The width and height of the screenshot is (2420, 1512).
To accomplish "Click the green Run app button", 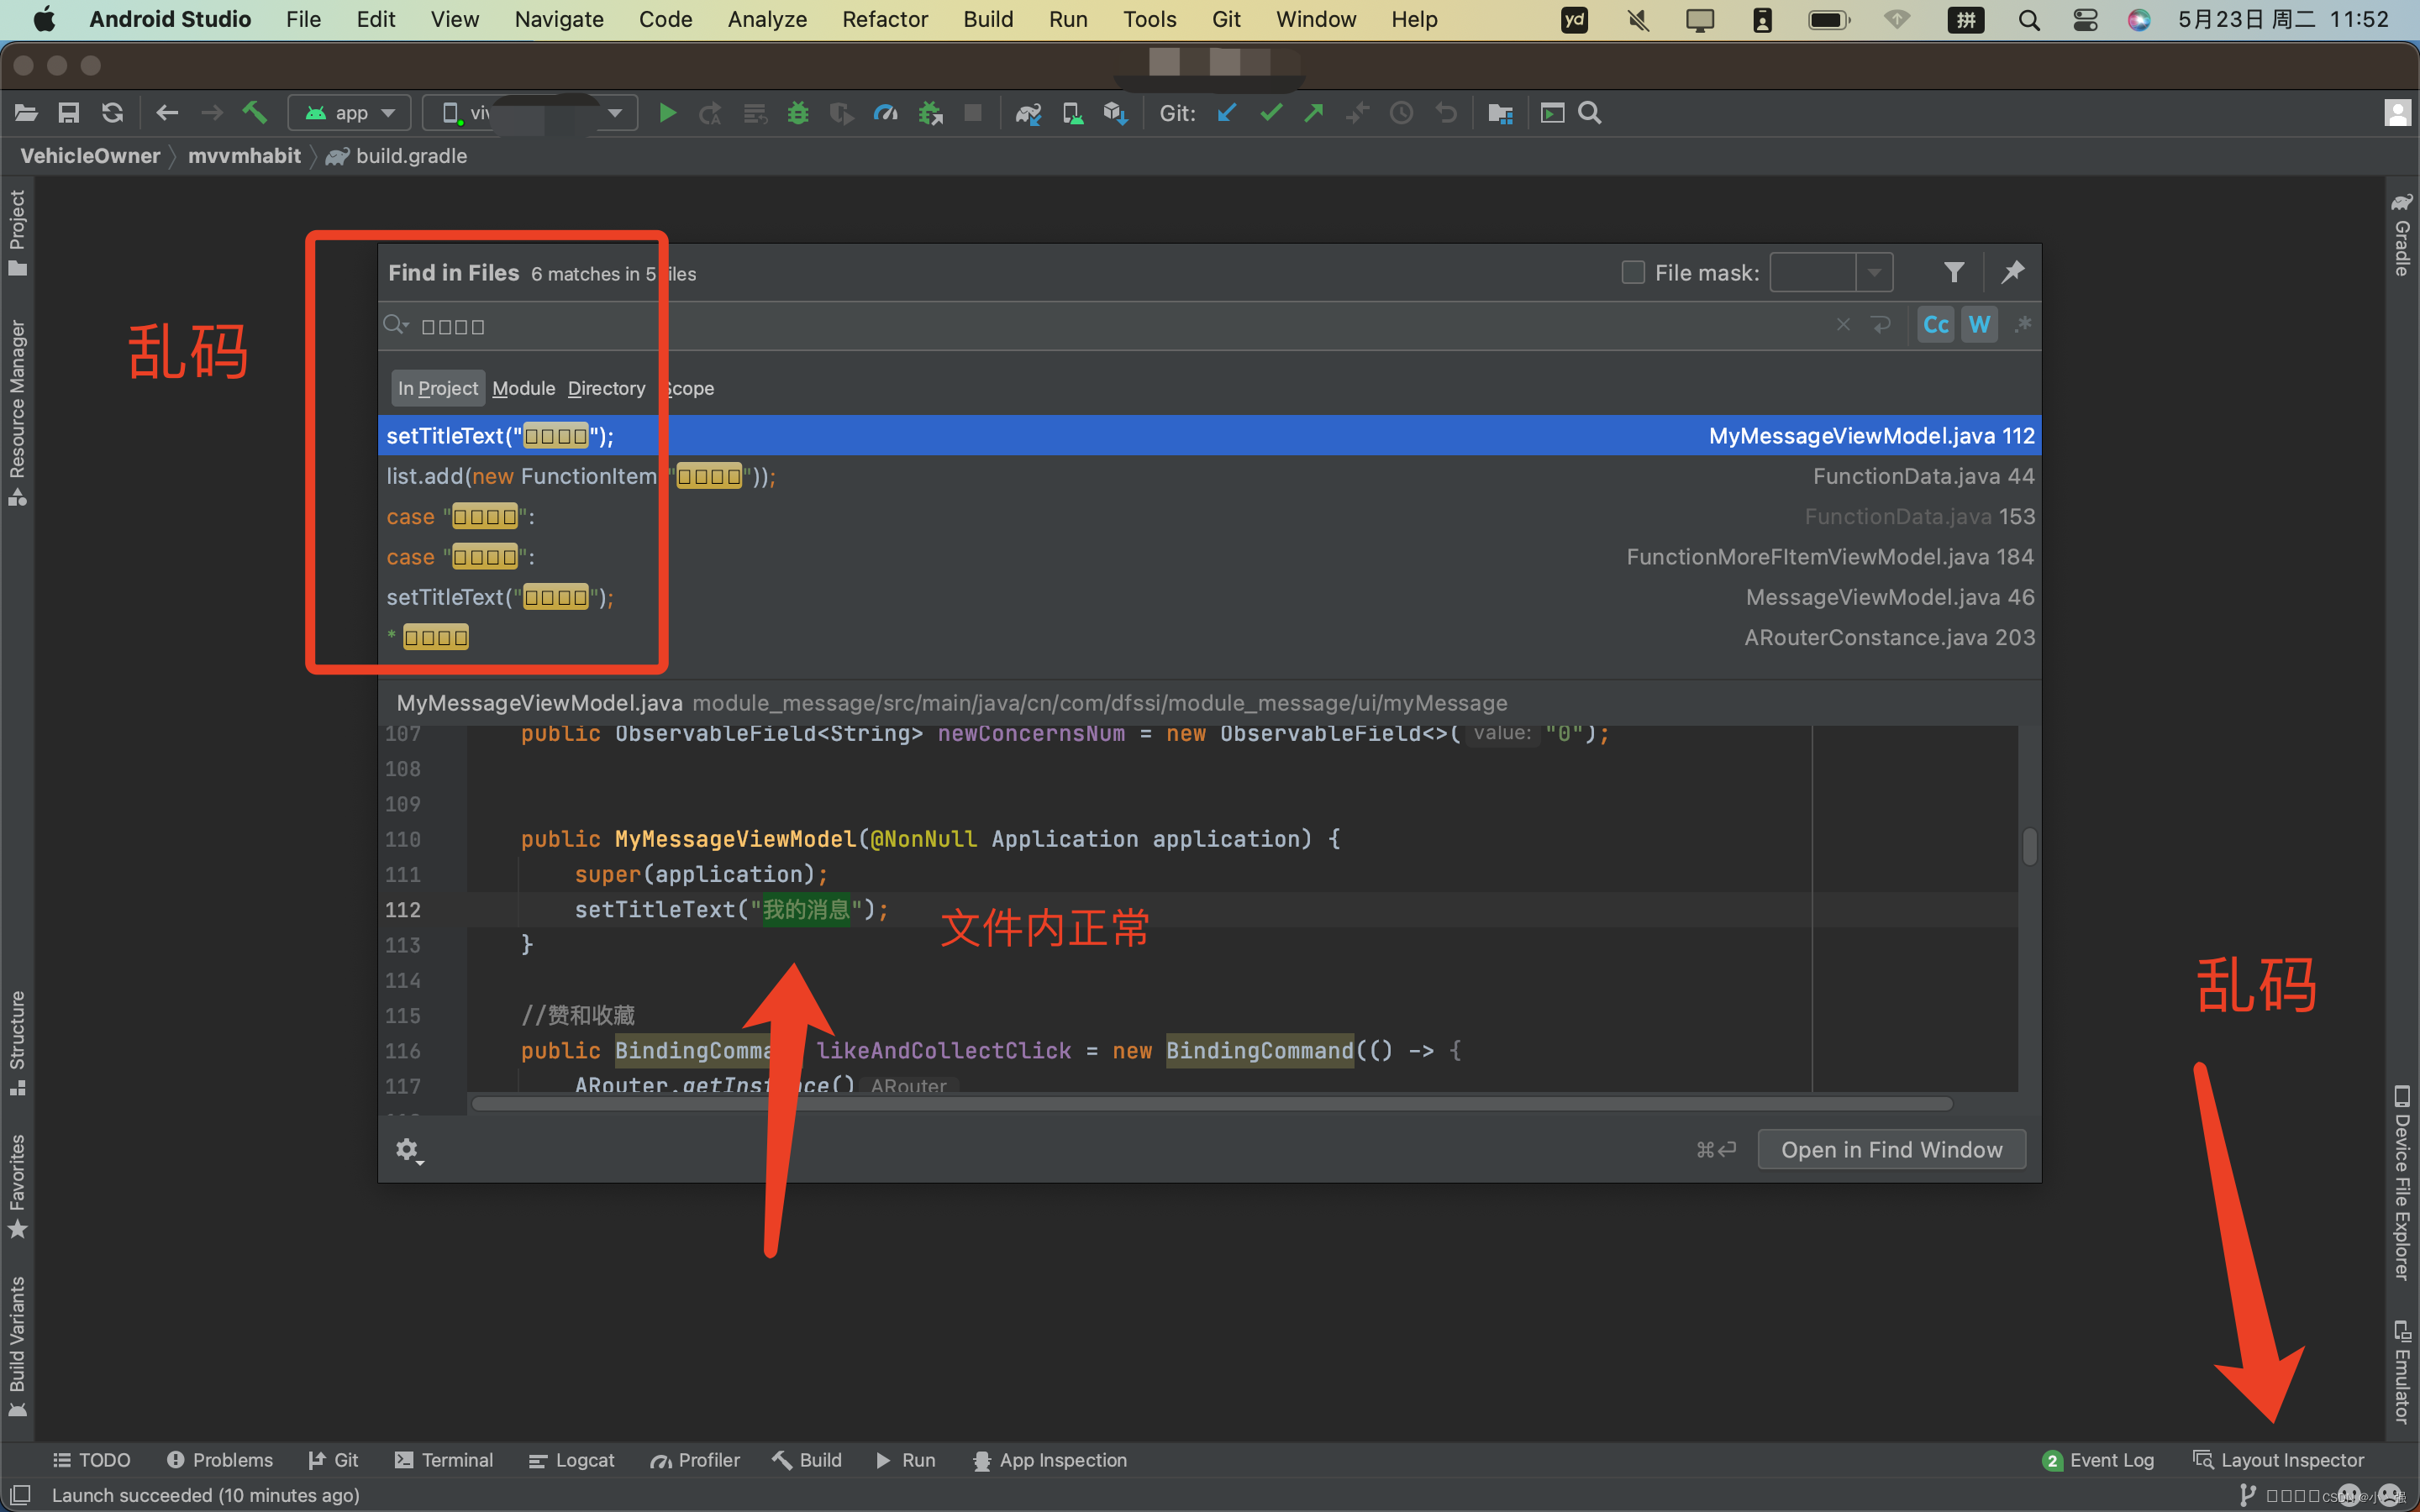I will 667,113.
